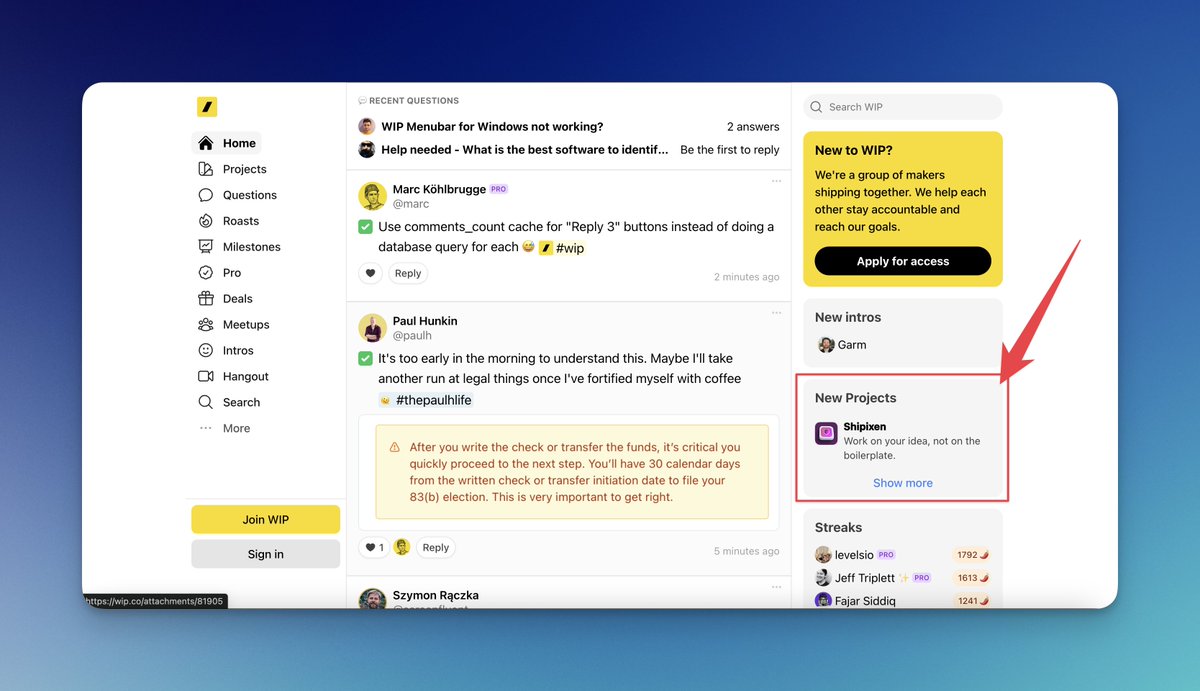
Task: Click levelsio avatar in Streaks
Action: [823, 554]
